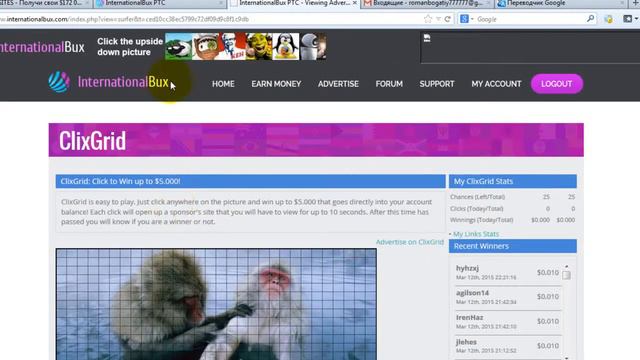The image size is (640, 360).
Task: Click the ClixGrid page title banner
Action: click(316, 140)
